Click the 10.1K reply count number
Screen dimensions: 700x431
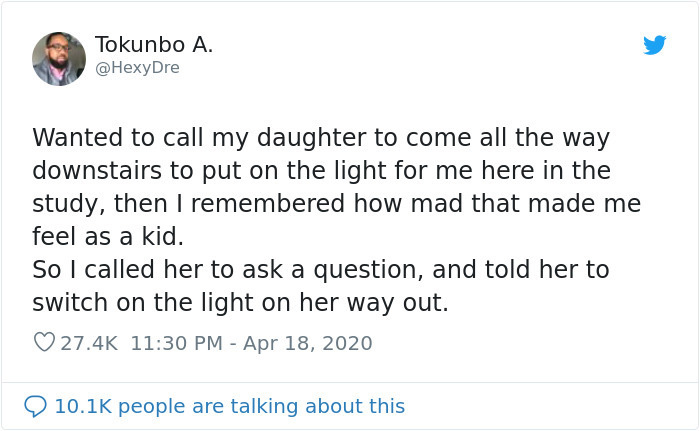click(x=82, y=406)
